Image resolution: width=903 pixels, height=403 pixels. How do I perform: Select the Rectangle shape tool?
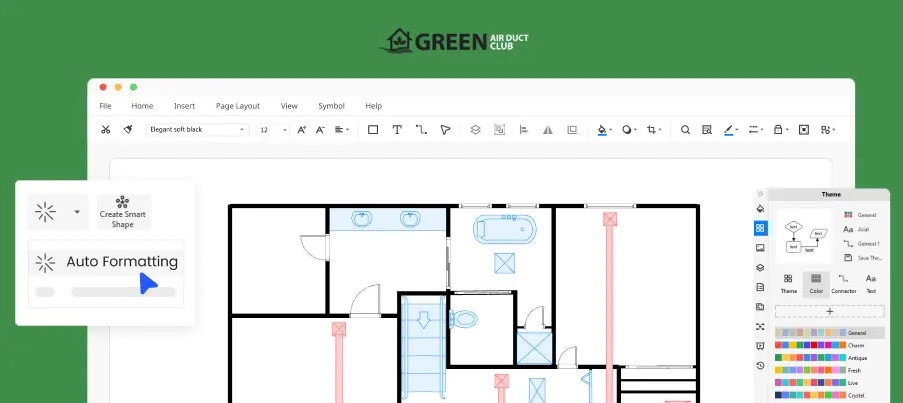point(373,130)
